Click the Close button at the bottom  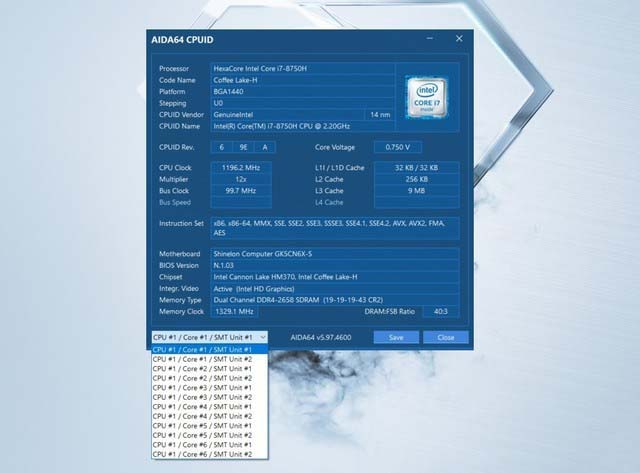(x=446, y=337)
